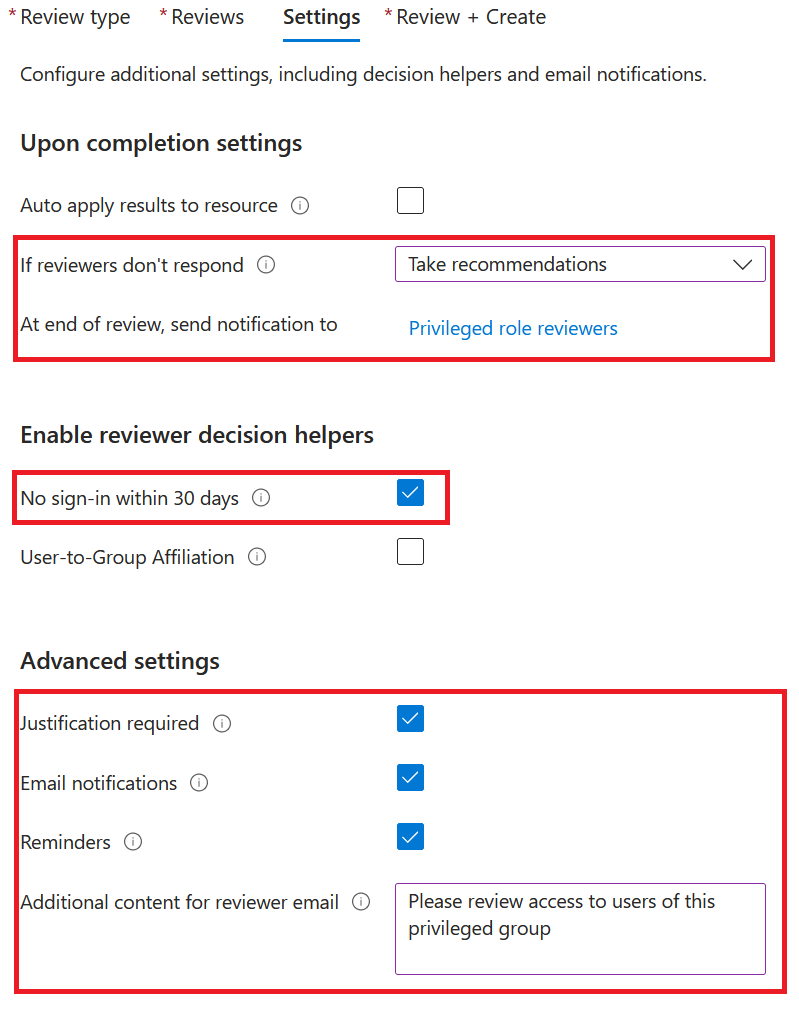This screenshot has height=1009, width=799.
Task: Open the Take recommendations dropdown
Action: 580,265
